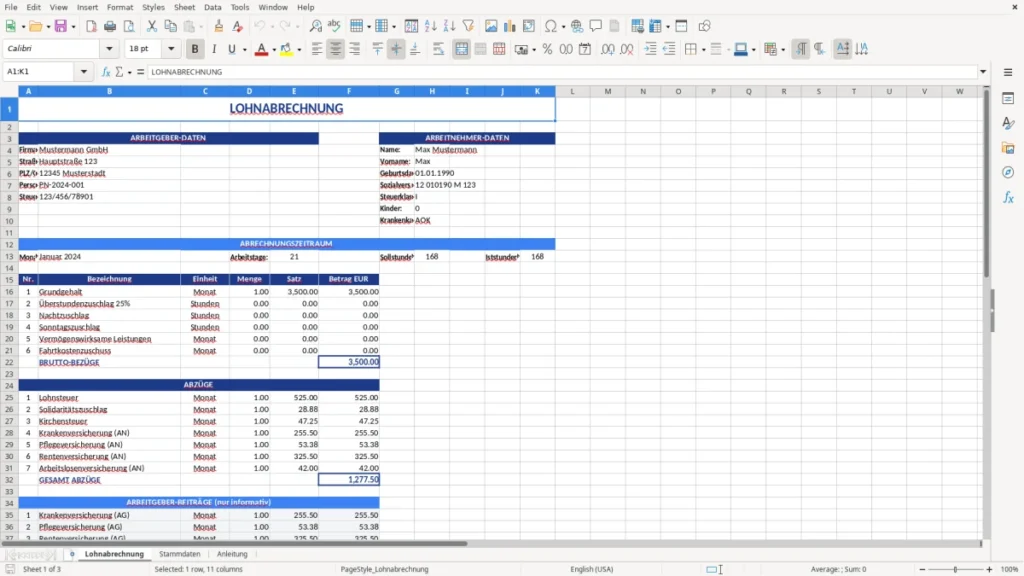Open the Tools menu

coord(240,7)
